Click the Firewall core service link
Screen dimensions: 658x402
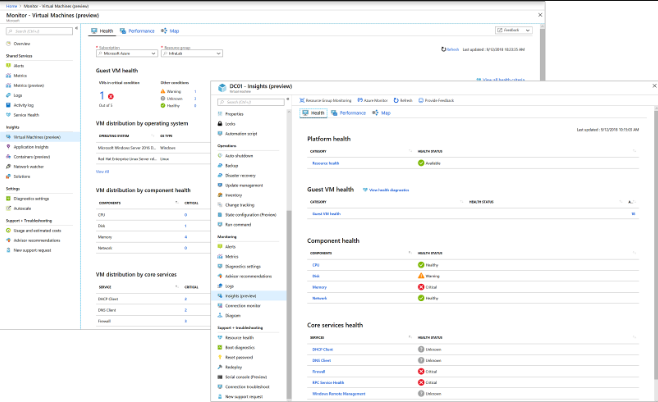tap(319, 372)
